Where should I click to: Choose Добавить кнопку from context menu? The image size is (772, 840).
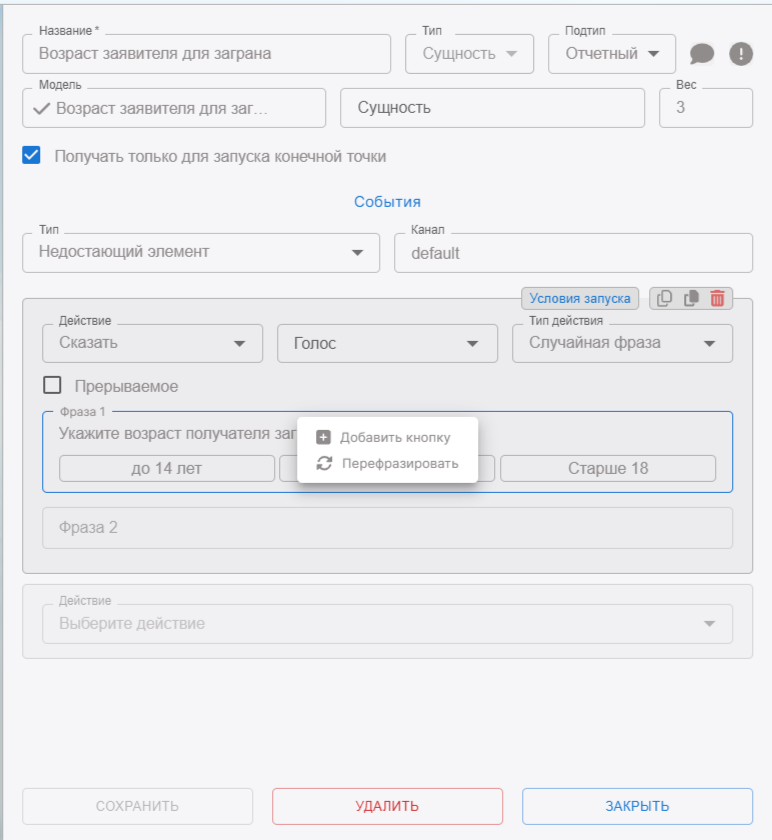(x=395, y=437)
